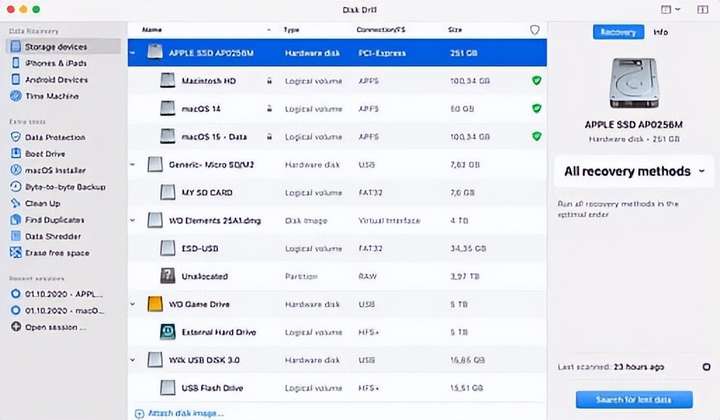The width and height of the screenshot is (720, 420).
Task: Open All recovery methods dropdown
Action: click(634, 171)
